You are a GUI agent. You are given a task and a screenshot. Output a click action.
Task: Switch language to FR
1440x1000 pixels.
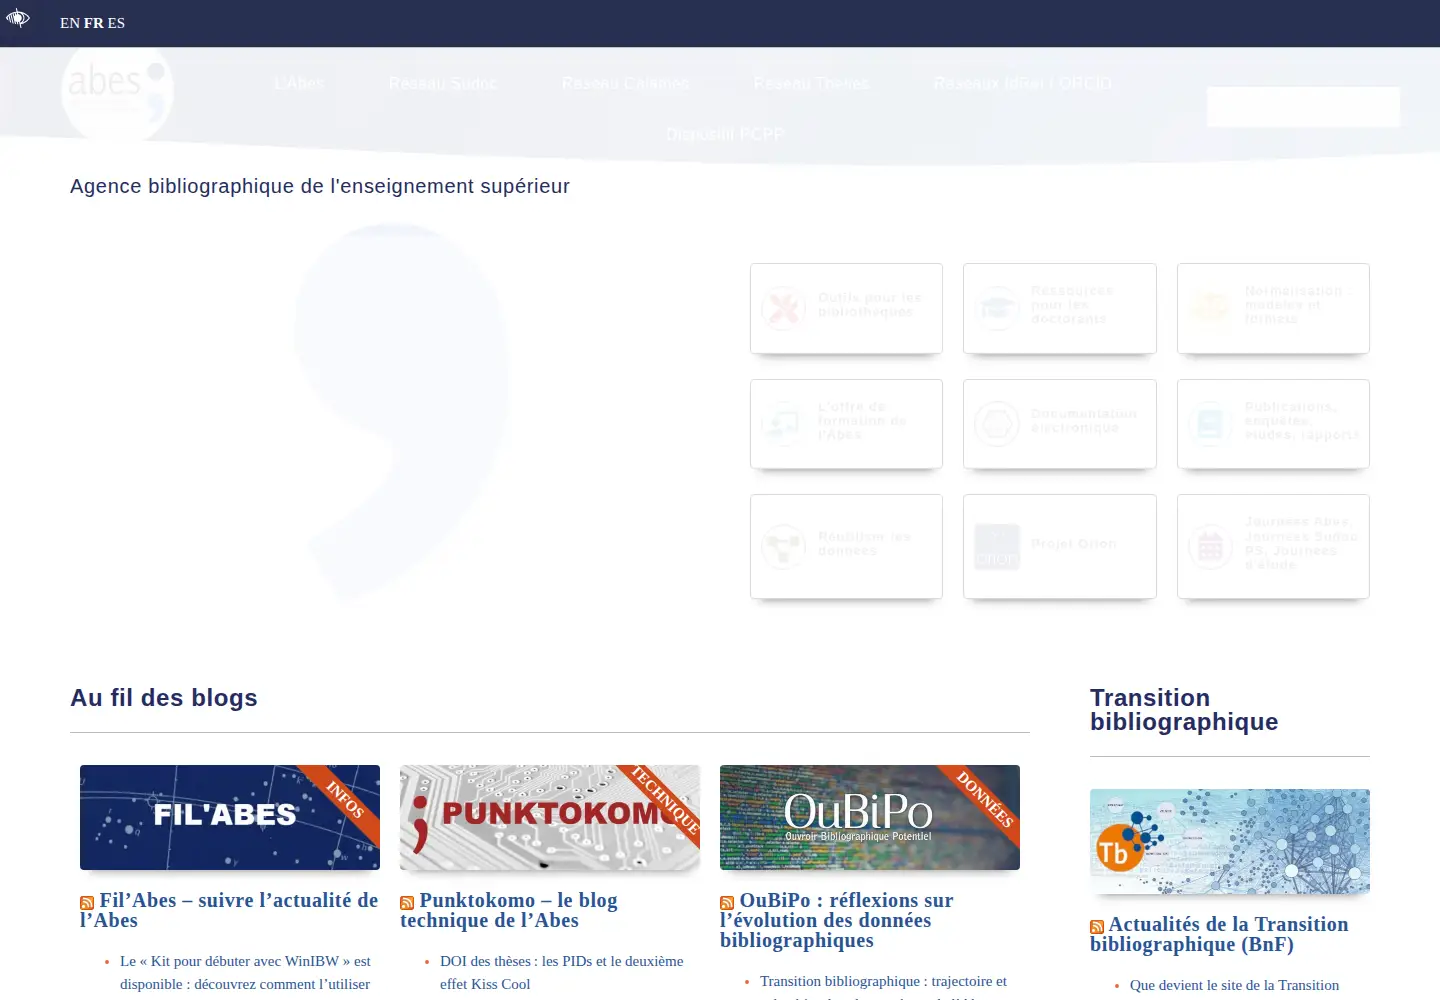pyautogui.click(x=94, y=23)
